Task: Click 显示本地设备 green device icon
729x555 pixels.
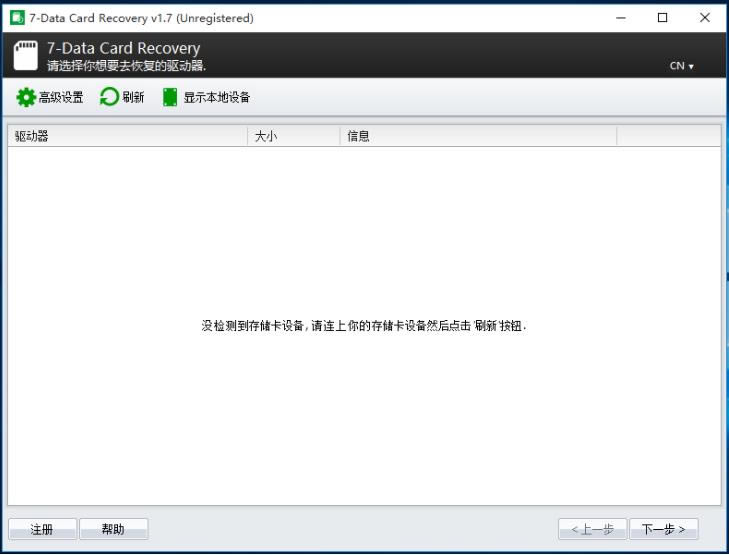Action: click(170, 97)
